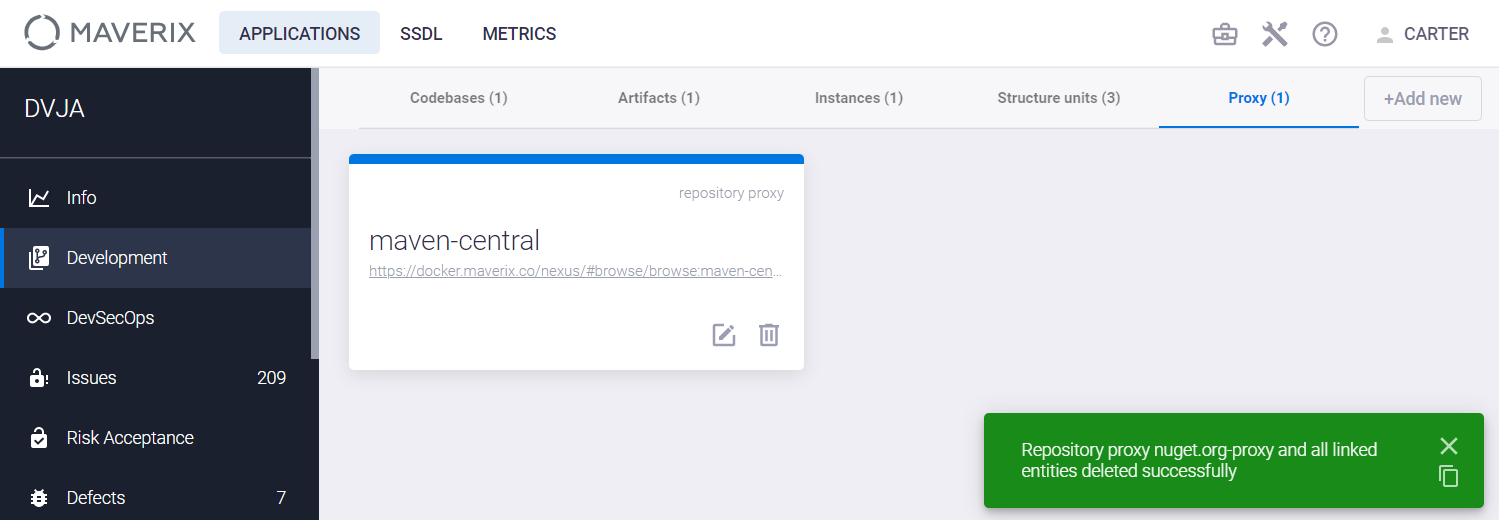The image size is (1499, 520).
Task: Open the CARTER user account menu
Action: click(1422, 34)
